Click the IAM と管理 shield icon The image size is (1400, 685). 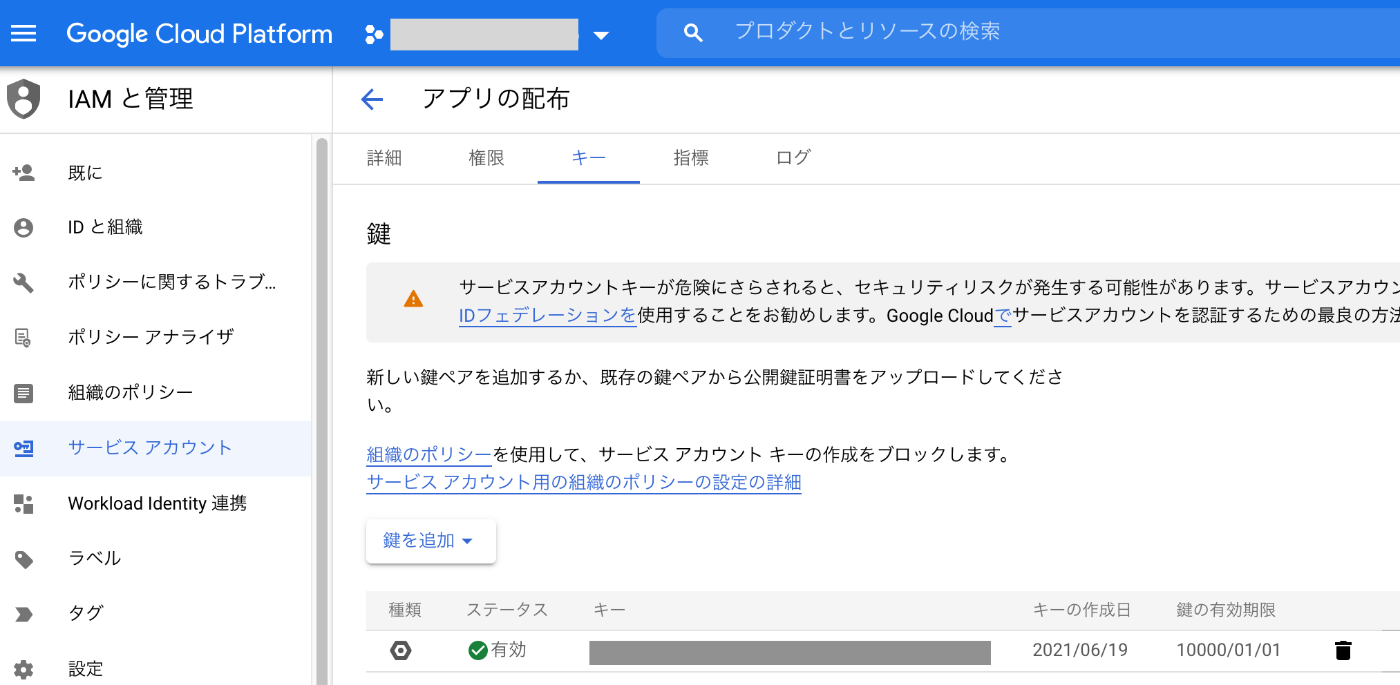(x=23, y=99)
